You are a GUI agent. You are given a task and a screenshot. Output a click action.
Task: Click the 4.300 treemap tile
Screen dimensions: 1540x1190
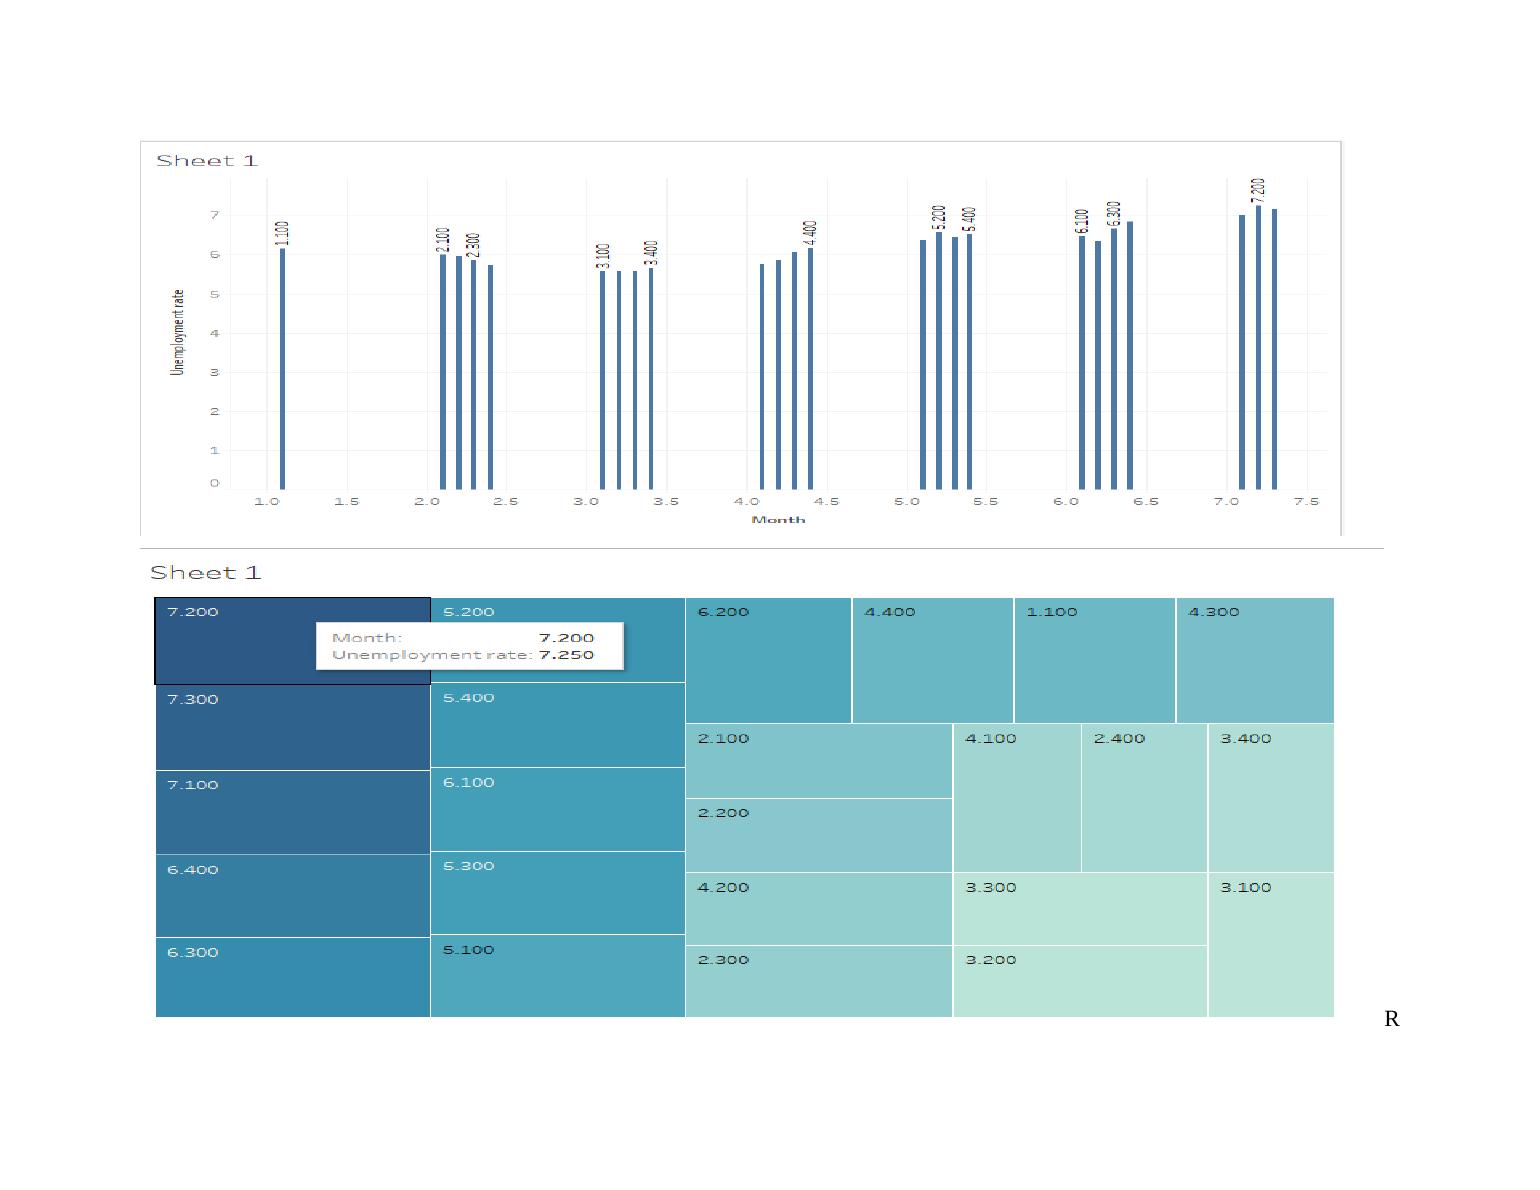(1254, 661)
